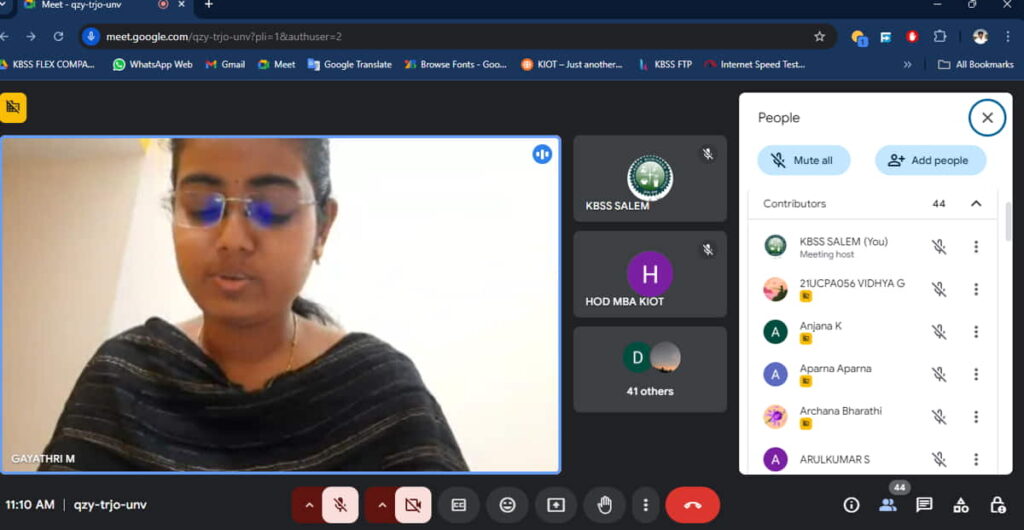Click the Anjana K participant name
1024x530 pixels.
[x=820, y=326]
